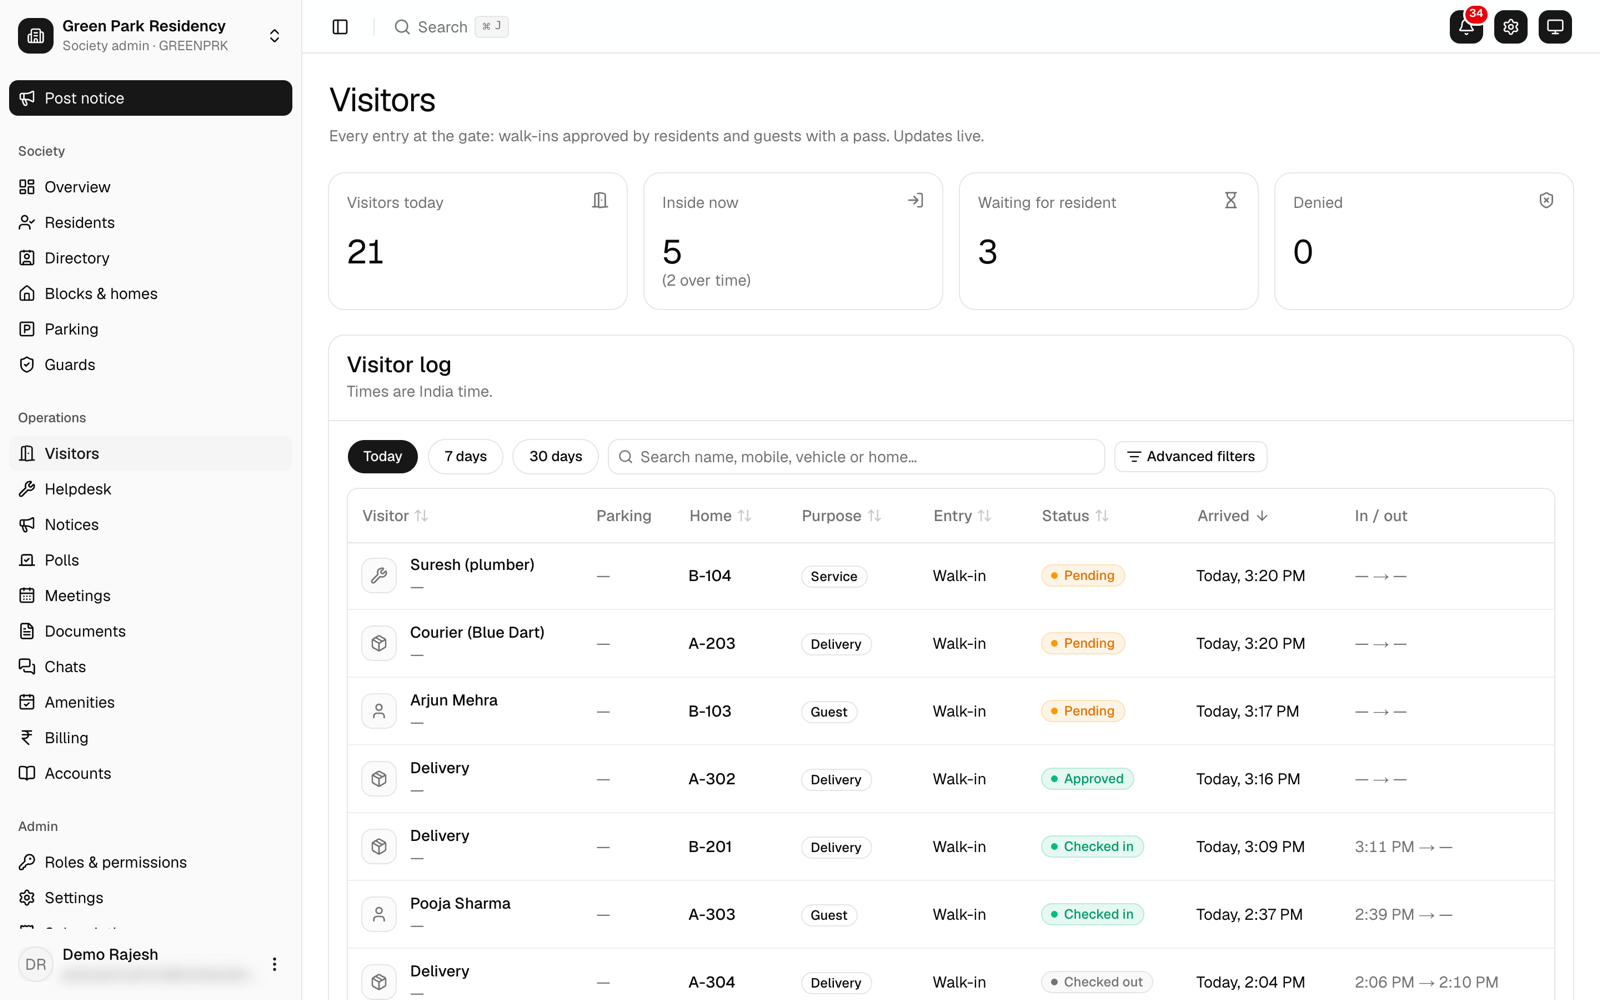Go to Residents page
This screenshot has height=1000, width=1600.
[150, 223]
